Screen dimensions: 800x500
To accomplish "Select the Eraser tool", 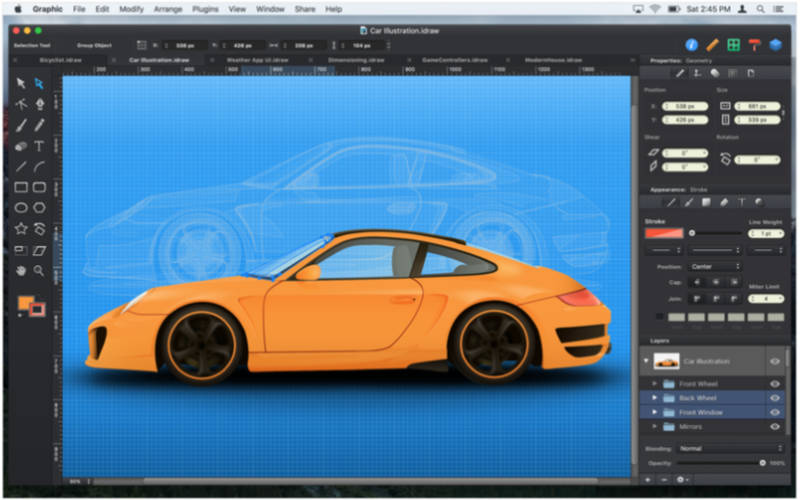I will click(x=21, y=146).
